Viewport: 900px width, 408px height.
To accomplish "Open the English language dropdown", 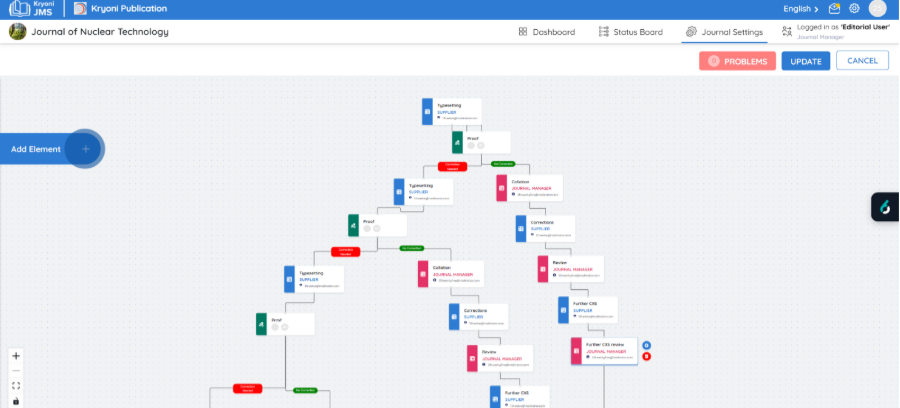I will click(x=801, y=9).
